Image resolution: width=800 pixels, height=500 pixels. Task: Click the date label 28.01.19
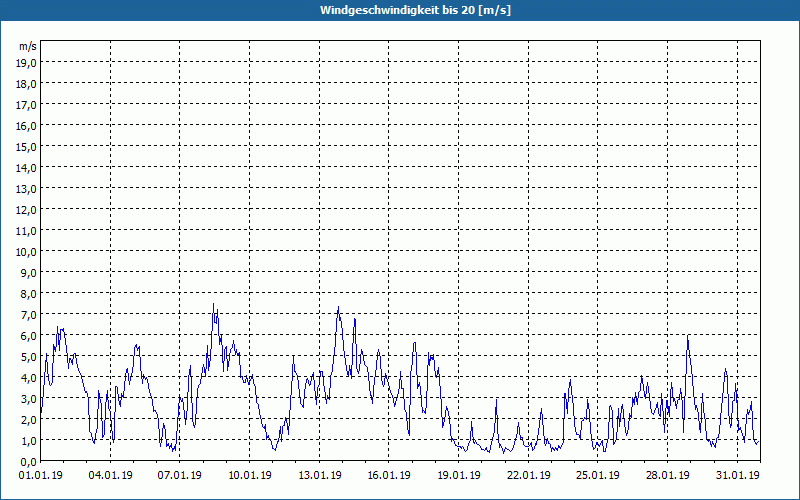tap(667, 475)
